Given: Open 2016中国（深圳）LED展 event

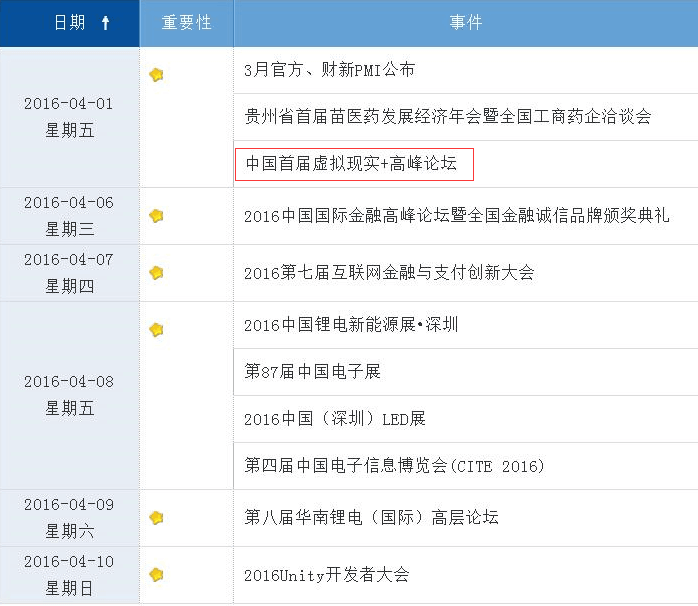Looking at the screenshot, I should click(335, 419).
